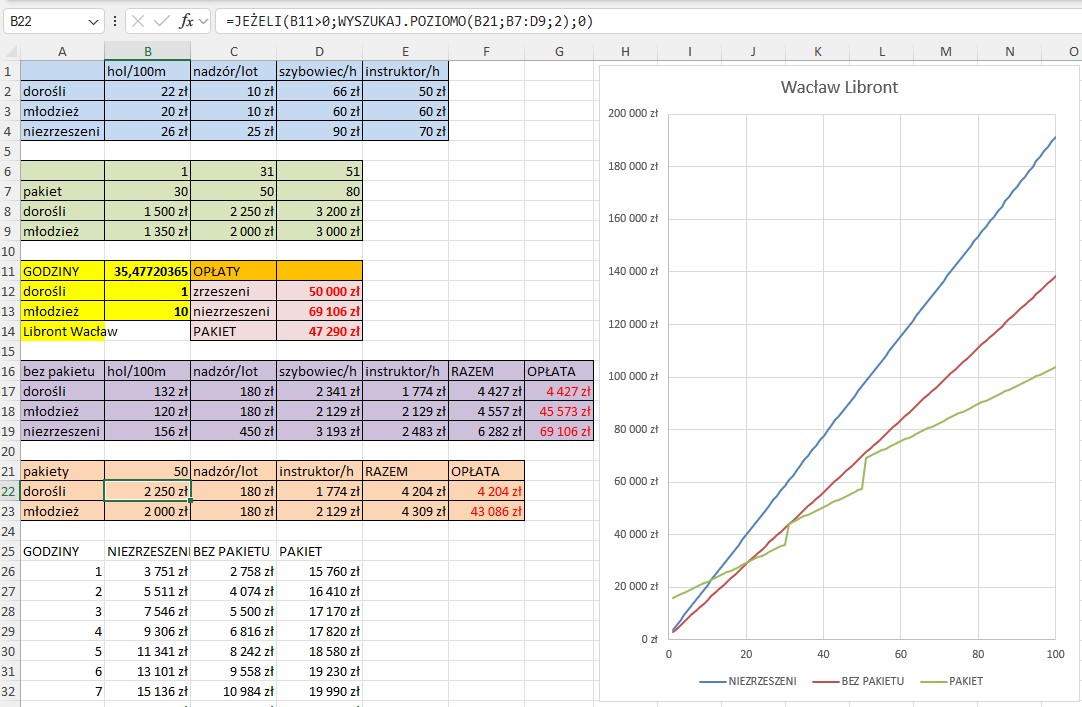The image size is (1082, 707).
Task: Click the Insert Function fx icon
Action: pyautogui.click(x=186, y=21)
